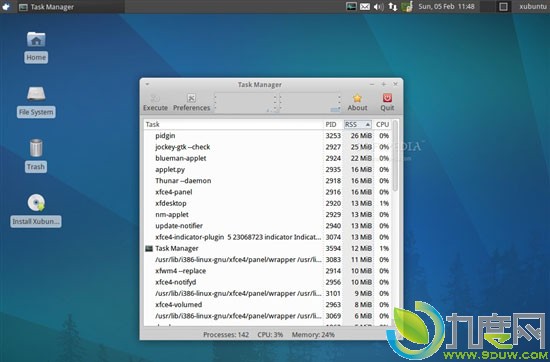Select the Thunar --daemon process

pos(268,181)
